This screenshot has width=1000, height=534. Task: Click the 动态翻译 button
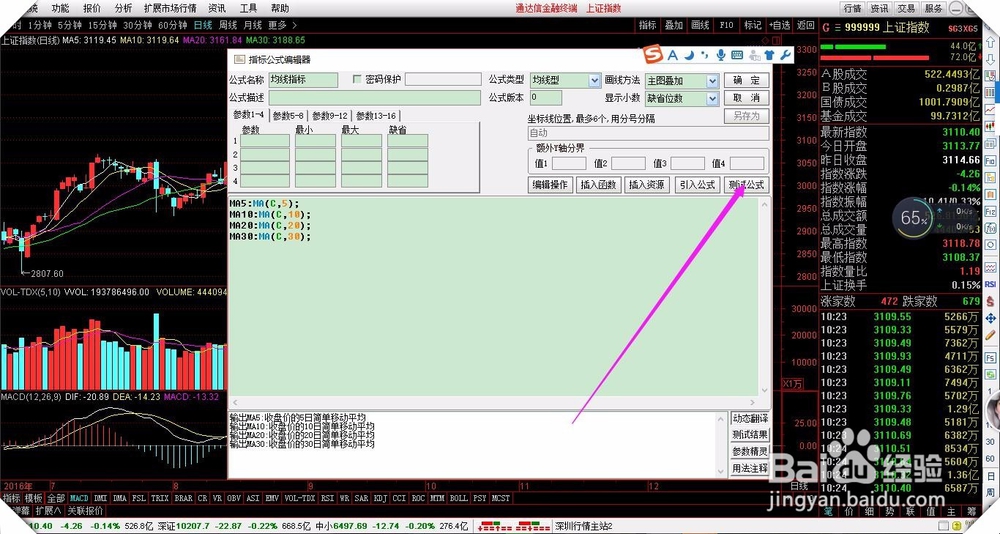[x=750, y=419]
